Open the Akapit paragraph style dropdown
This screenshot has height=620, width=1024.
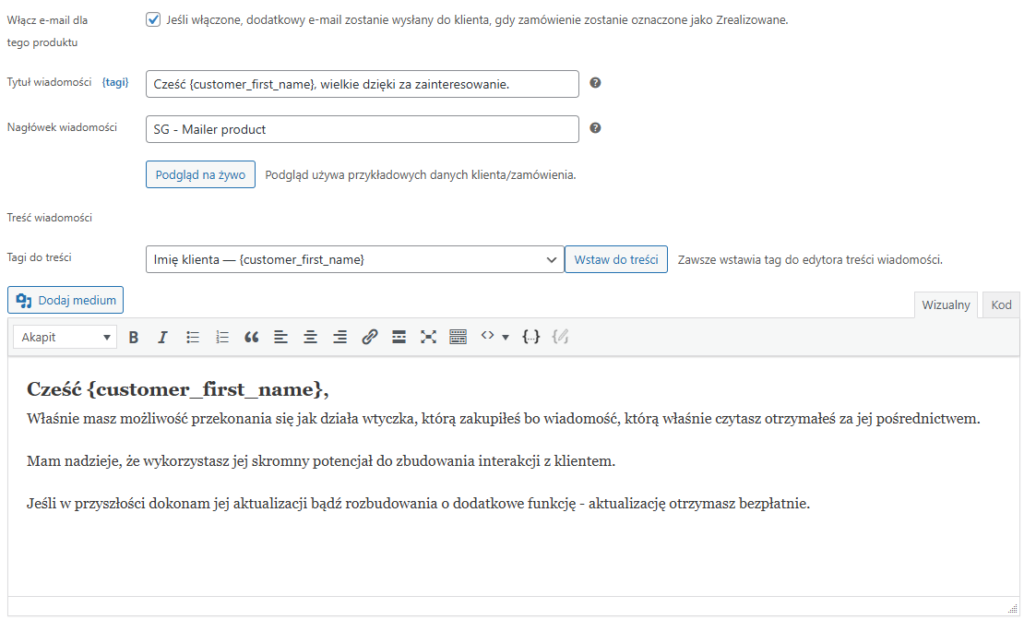tap(63, 337)
